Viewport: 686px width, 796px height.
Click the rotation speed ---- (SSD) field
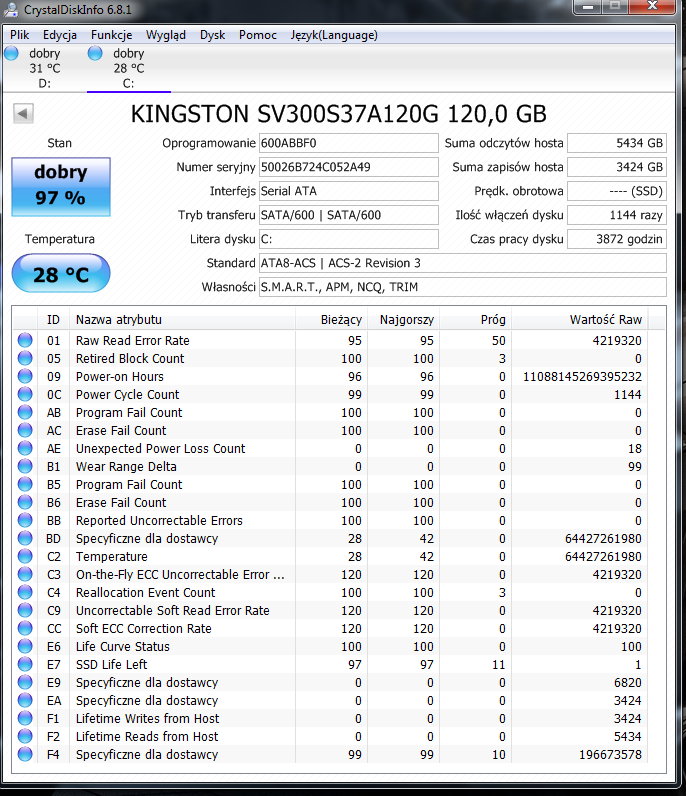[616, 191]
